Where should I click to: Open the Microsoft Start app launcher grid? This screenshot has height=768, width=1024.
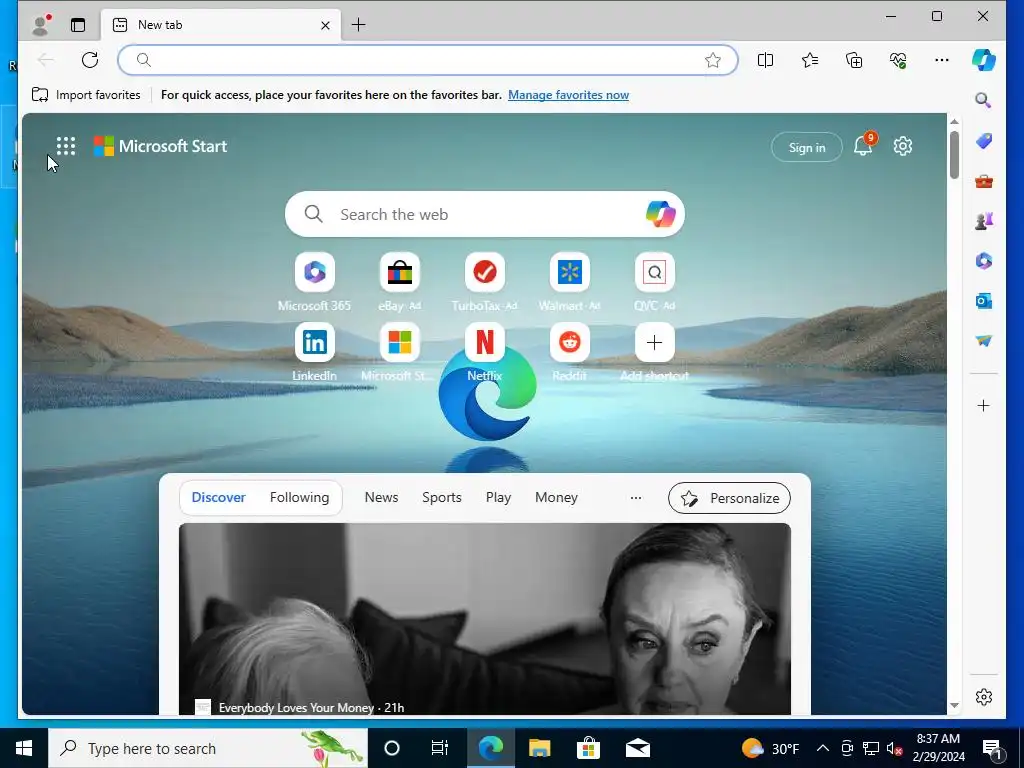pyautogui.click(x=66, y=146)
